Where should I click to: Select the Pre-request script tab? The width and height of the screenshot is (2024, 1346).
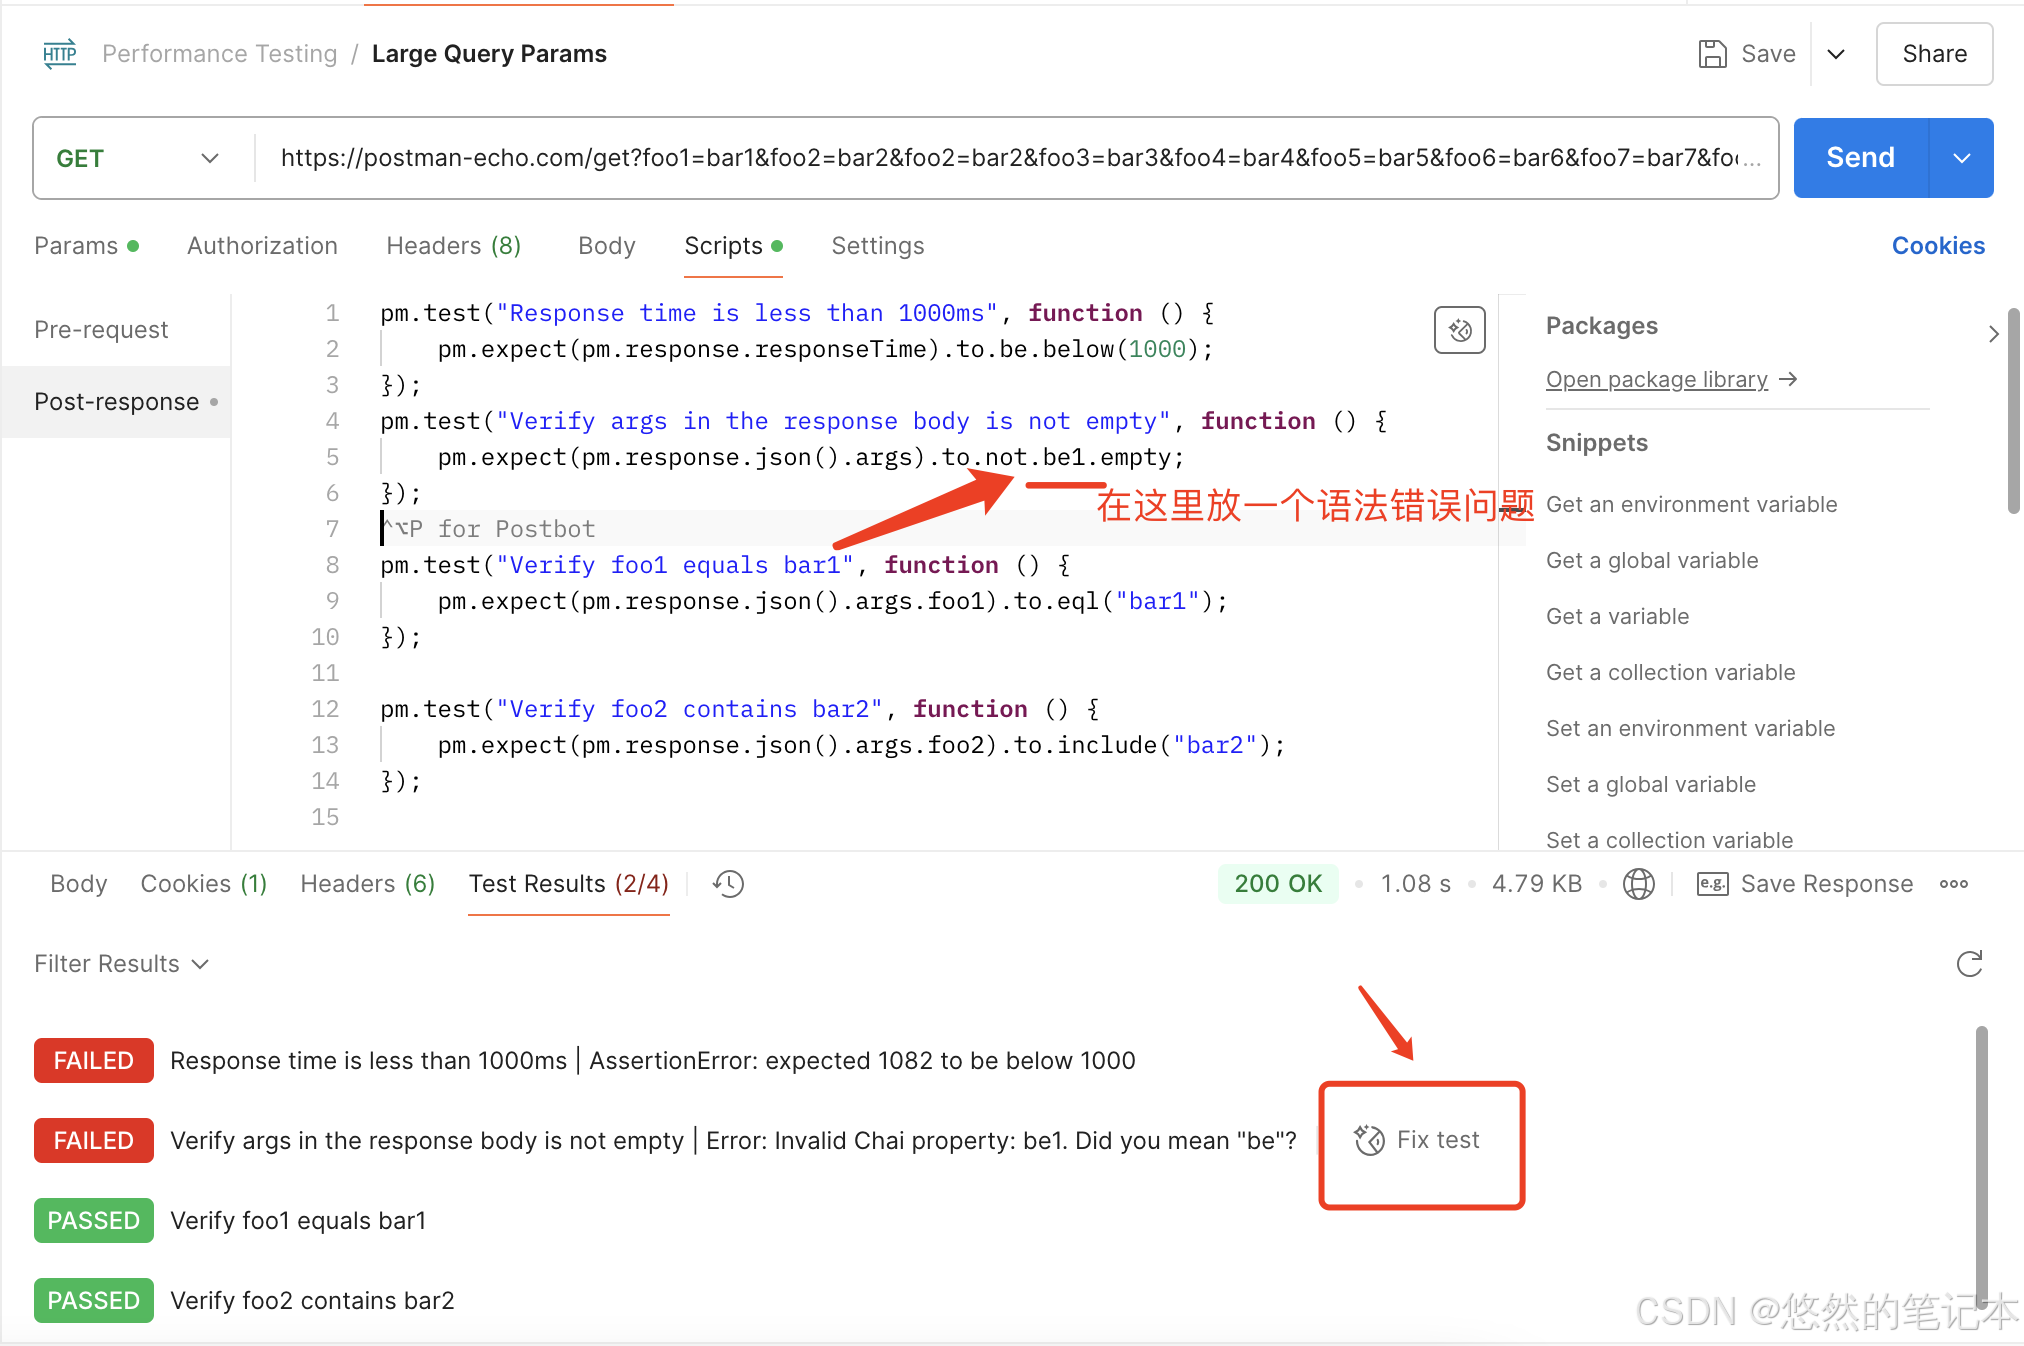[x=101, y=330]
